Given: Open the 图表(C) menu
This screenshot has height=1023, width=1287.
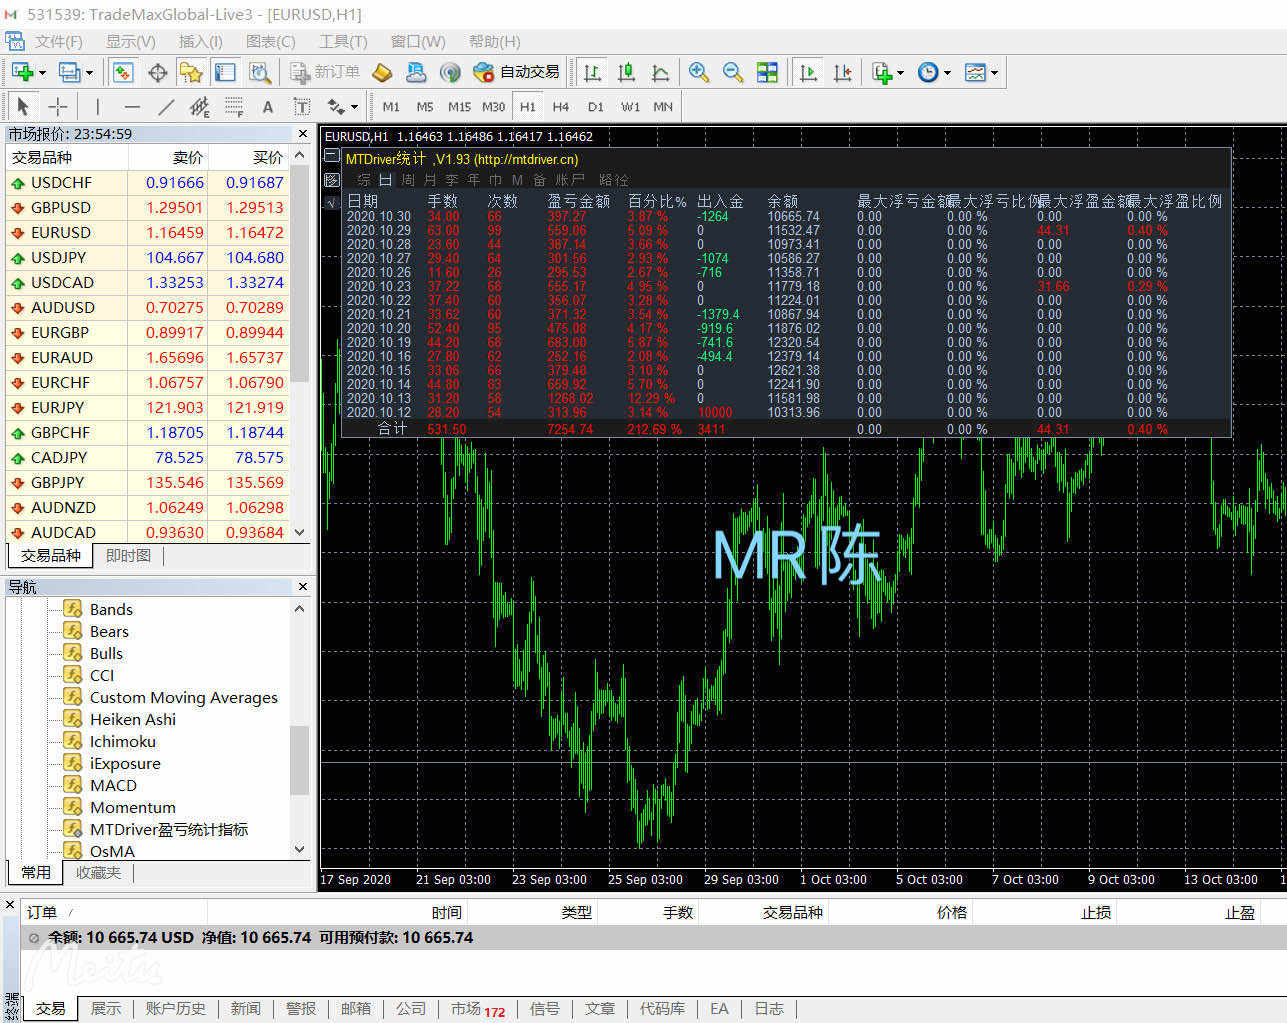Looking at the screenshot, I should pos(270,41).
